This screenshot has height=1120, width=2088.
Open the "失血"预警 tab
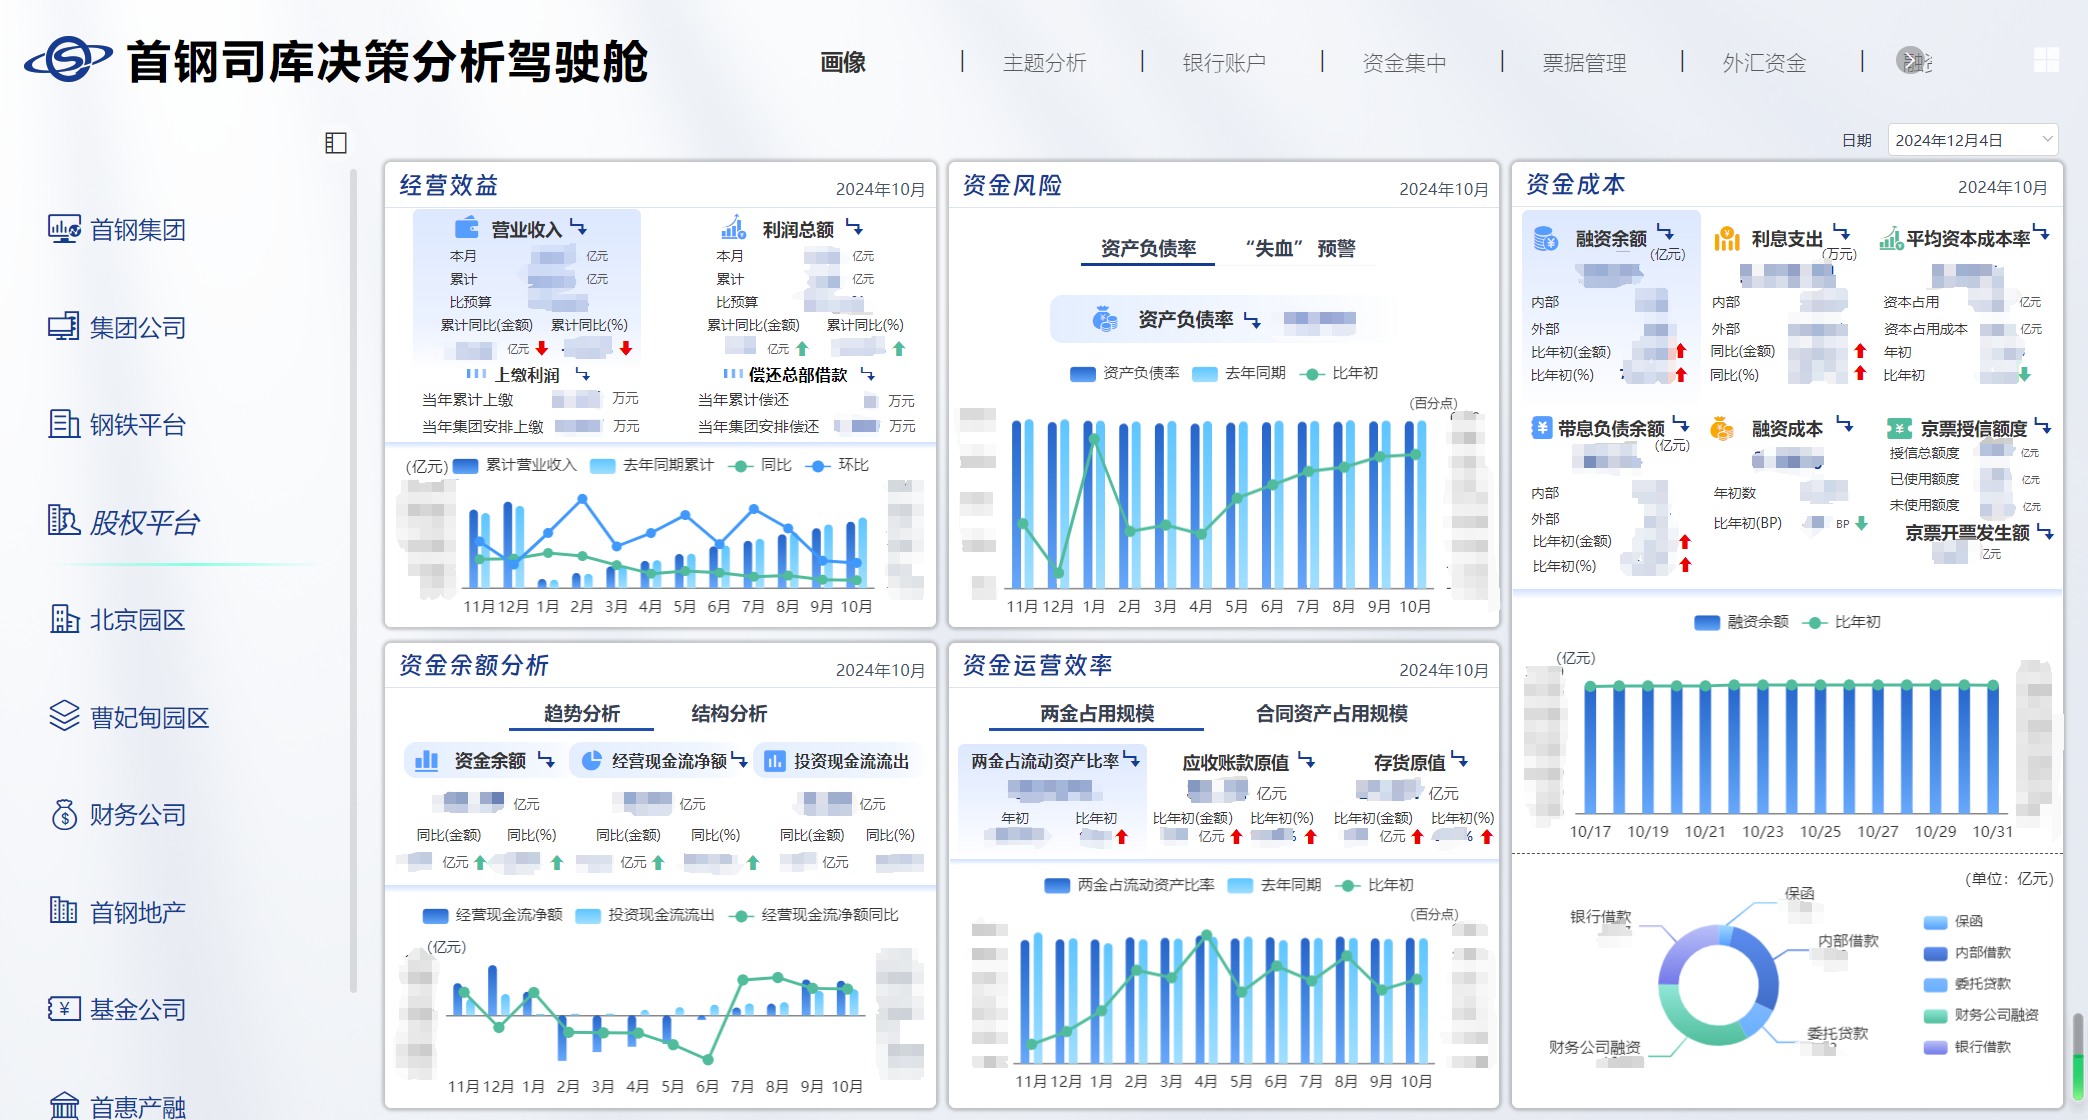(x=1300, y=248)
